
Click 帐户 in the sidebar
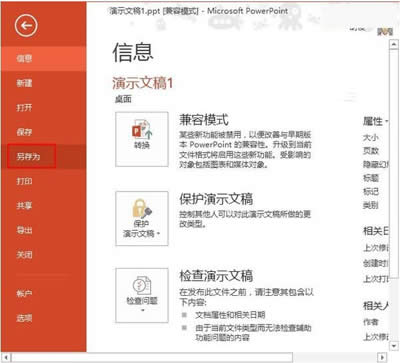(24, 294)
